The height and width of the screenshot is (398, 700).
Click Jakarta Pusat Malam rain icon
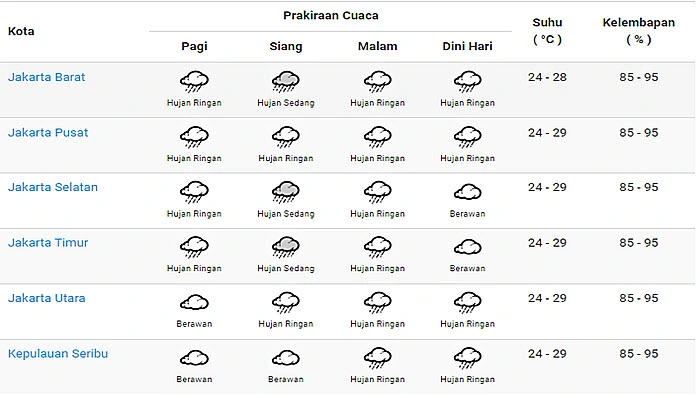pyautogui.click(x=378, y=137)
